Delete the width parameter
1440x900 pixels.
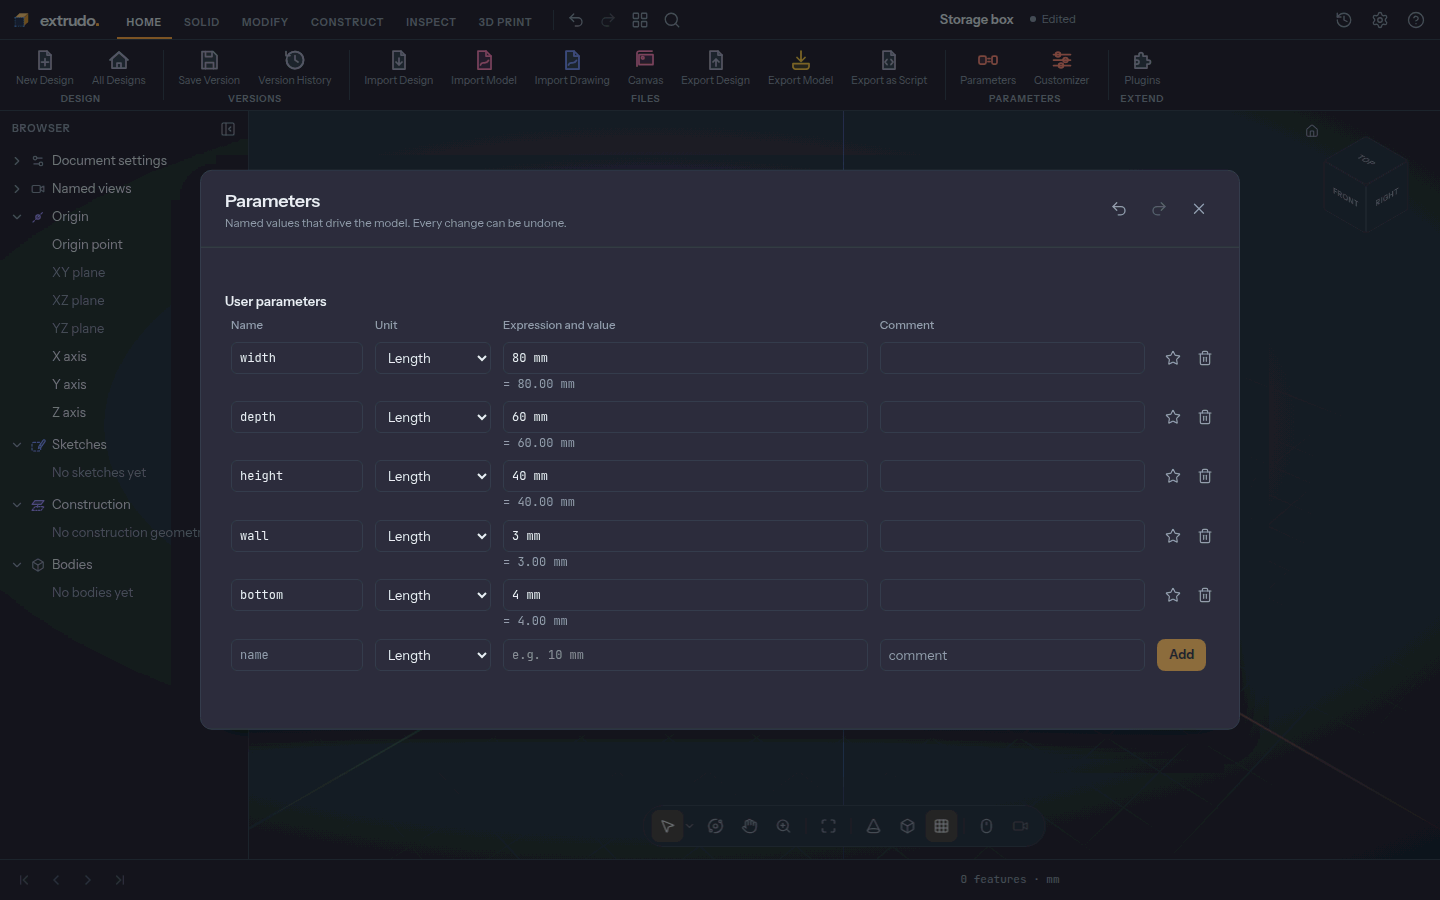click(x=1205, y=358)
